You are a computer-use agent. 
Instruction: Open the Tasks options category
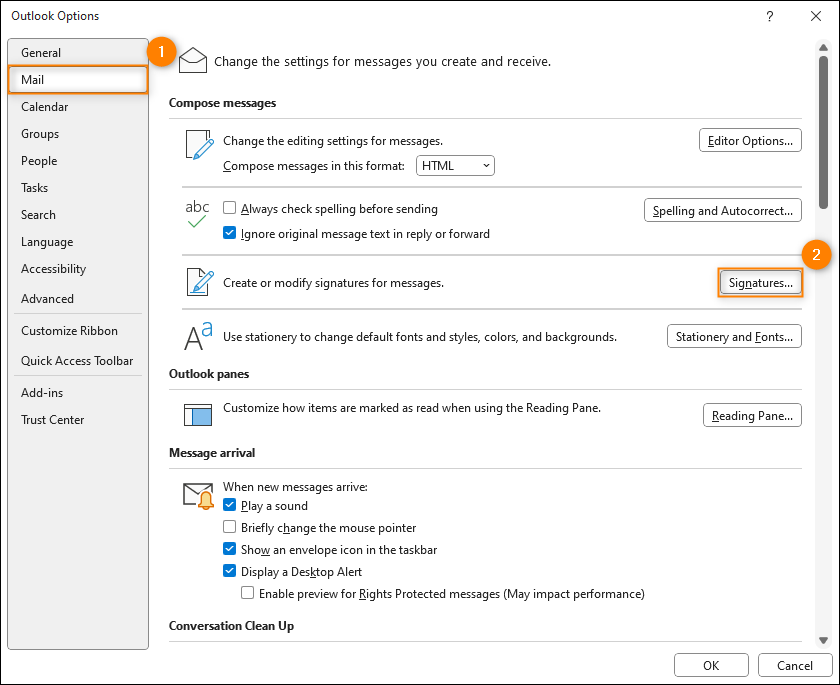(x=78, y=188)
